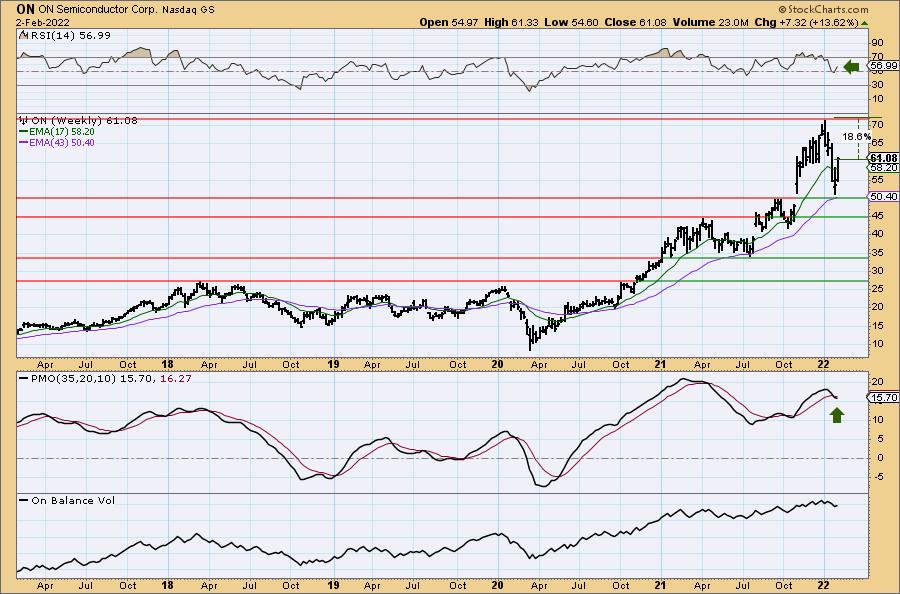Click the Close 61.08 header value
This screenshot has height=594, width=900.
coord(634,22)
